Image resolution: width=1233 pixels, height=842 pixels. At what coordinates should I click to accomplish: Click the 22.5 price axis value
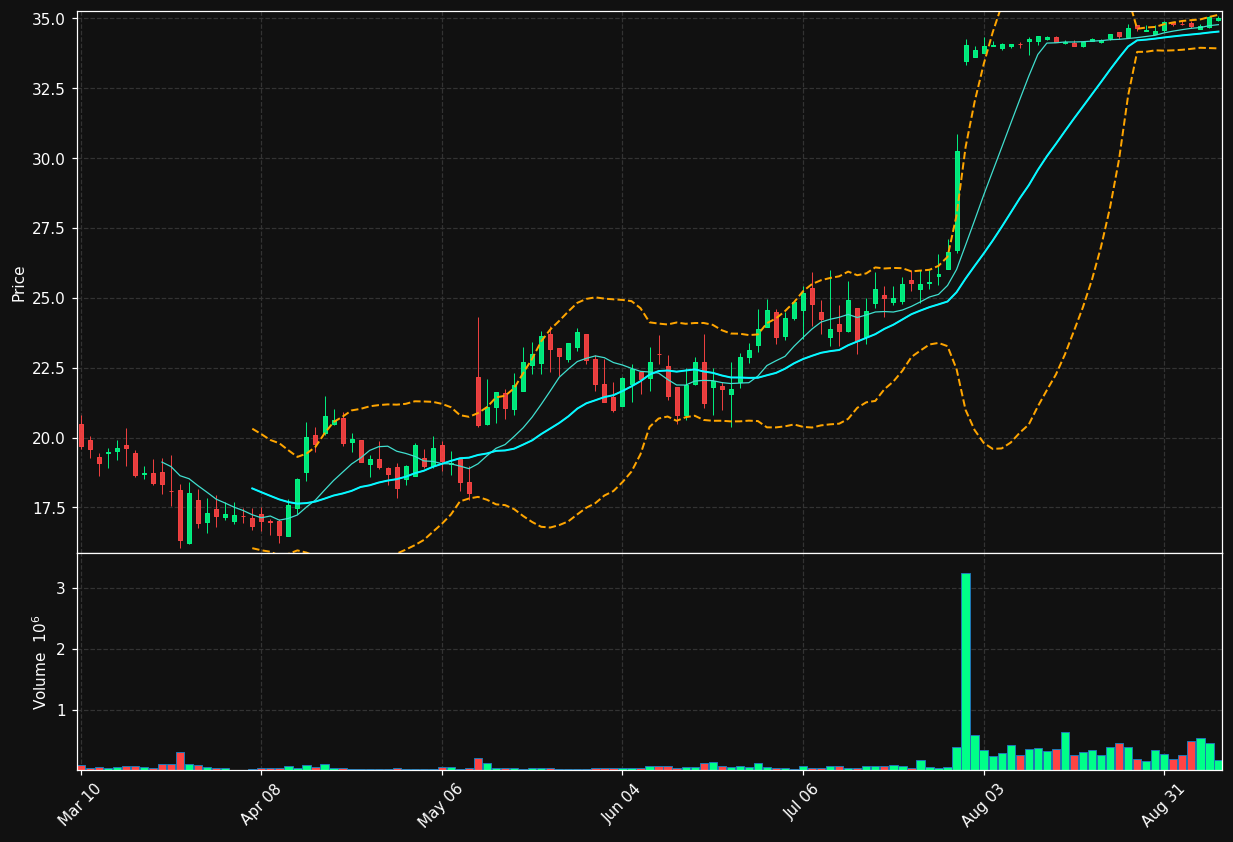pos(50,368)
